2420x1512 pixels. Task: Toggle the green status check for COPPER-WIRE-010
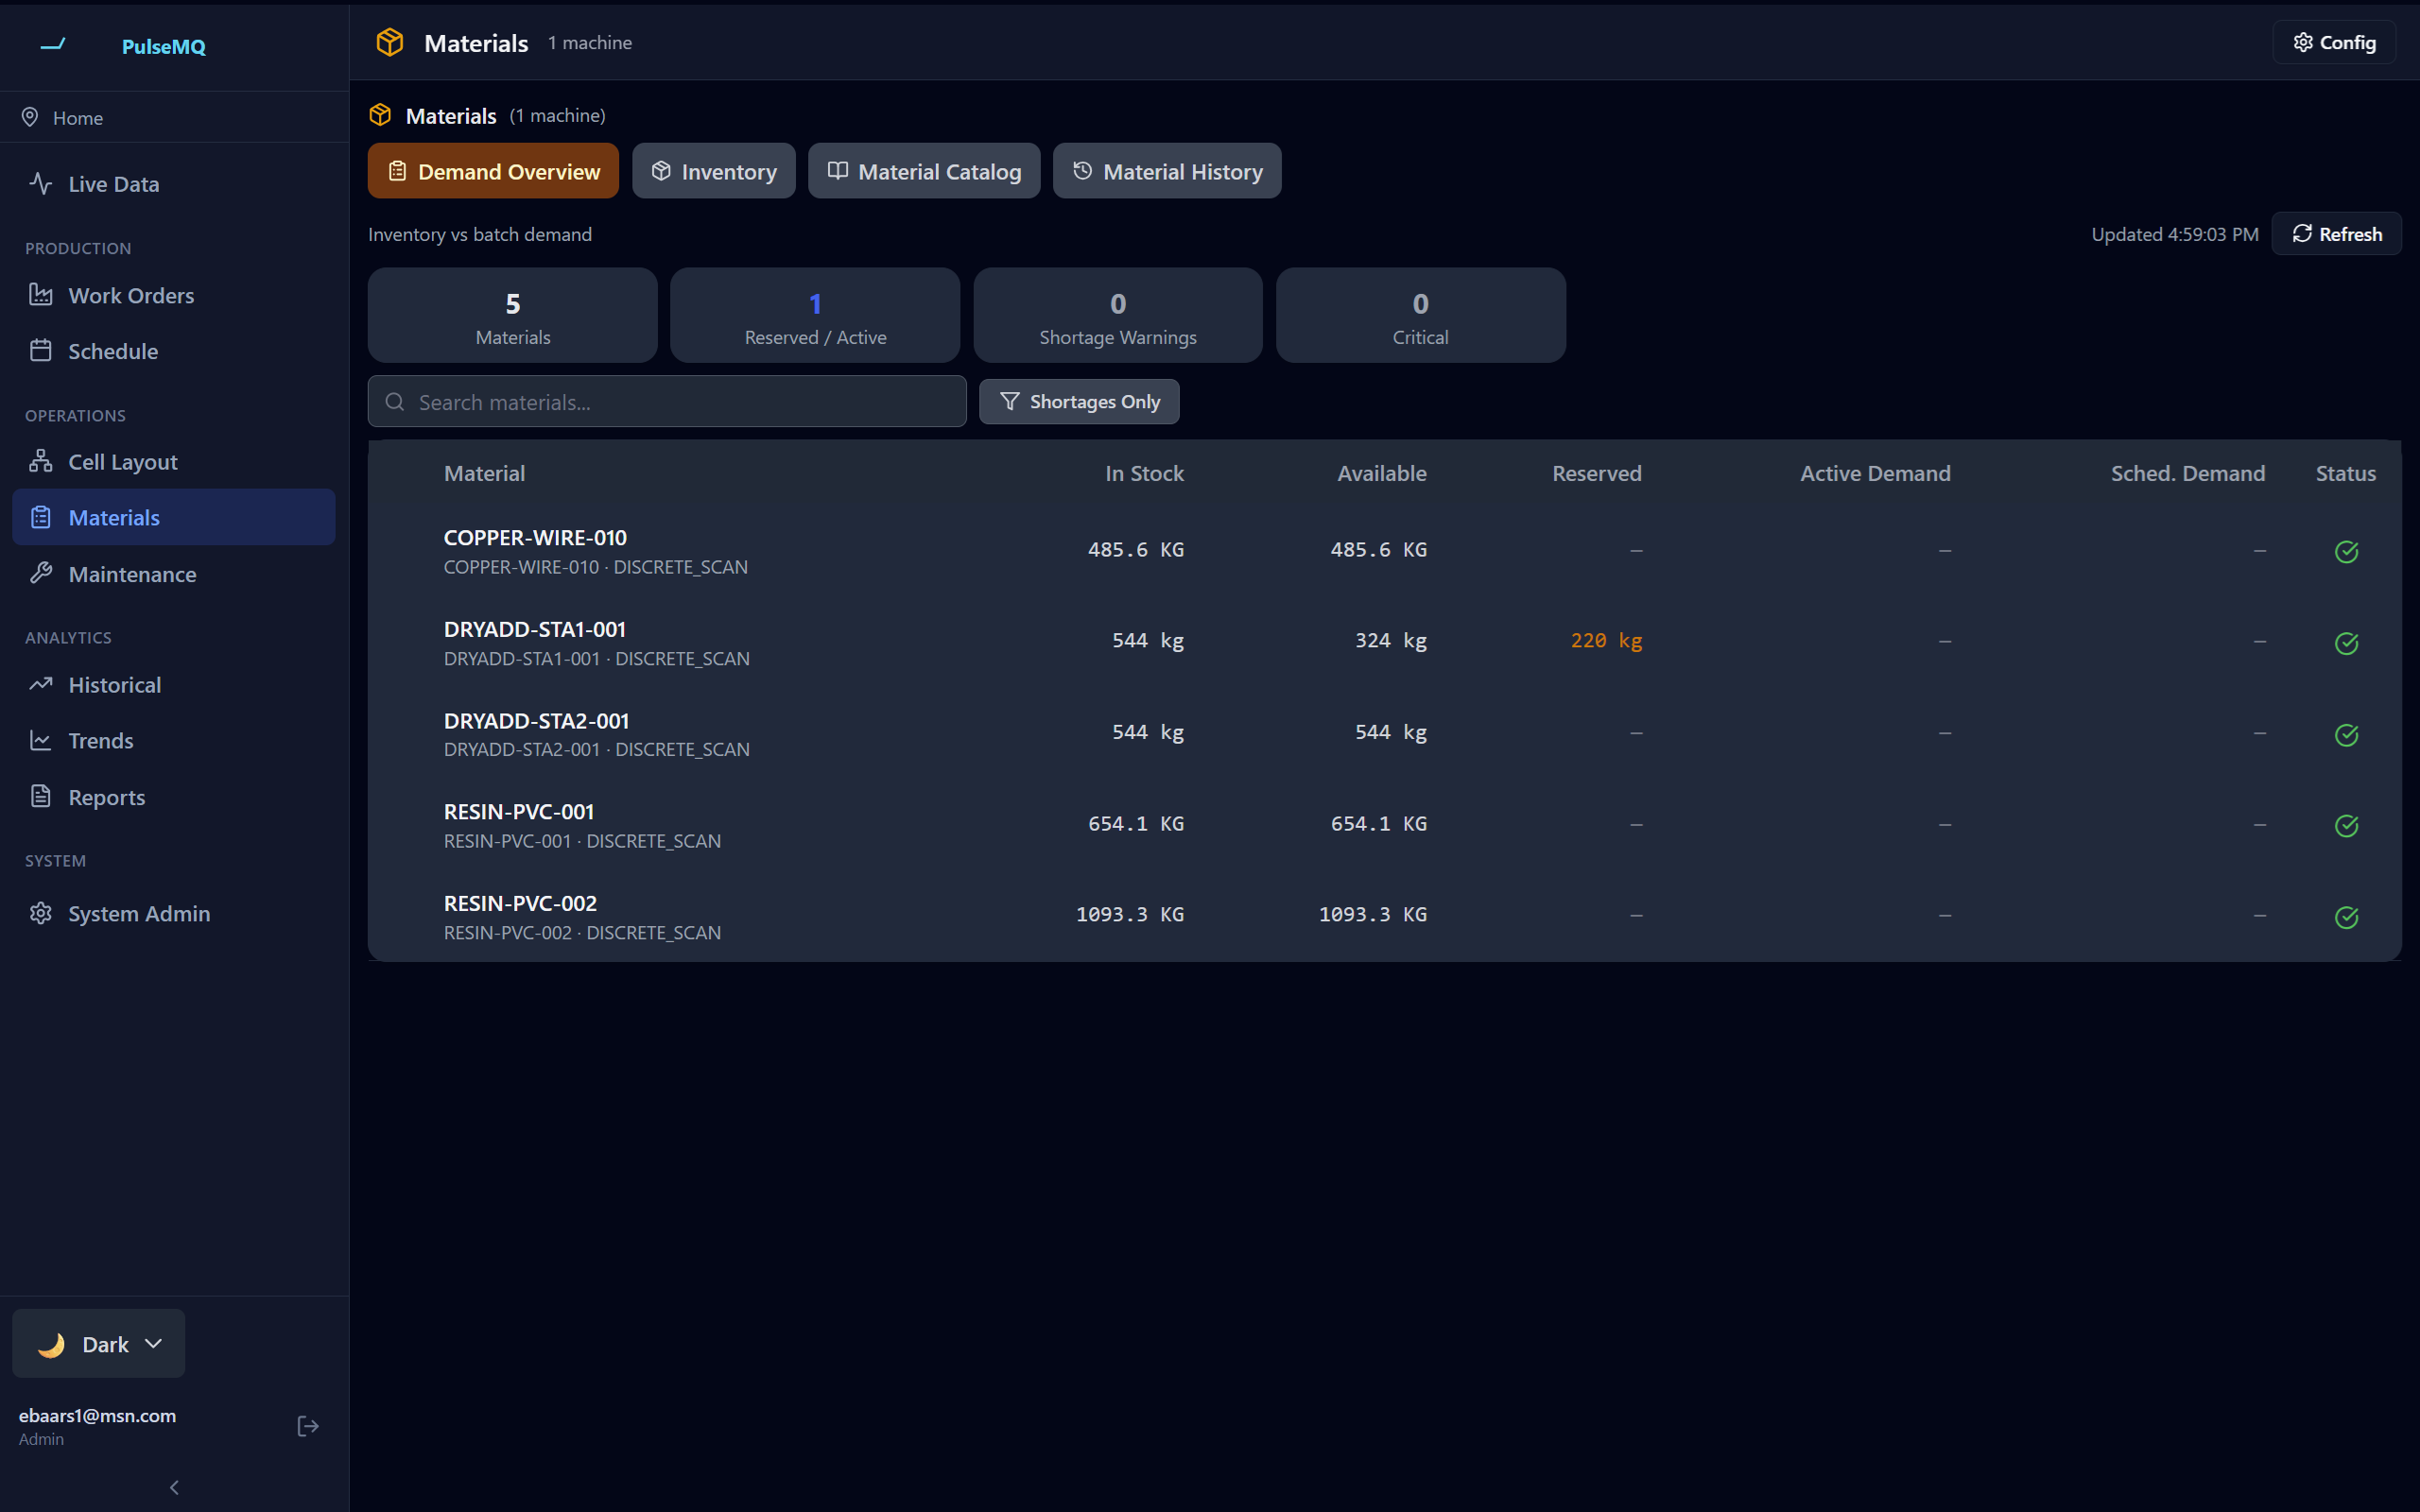pyautogui.click(x=2347, y=551)
